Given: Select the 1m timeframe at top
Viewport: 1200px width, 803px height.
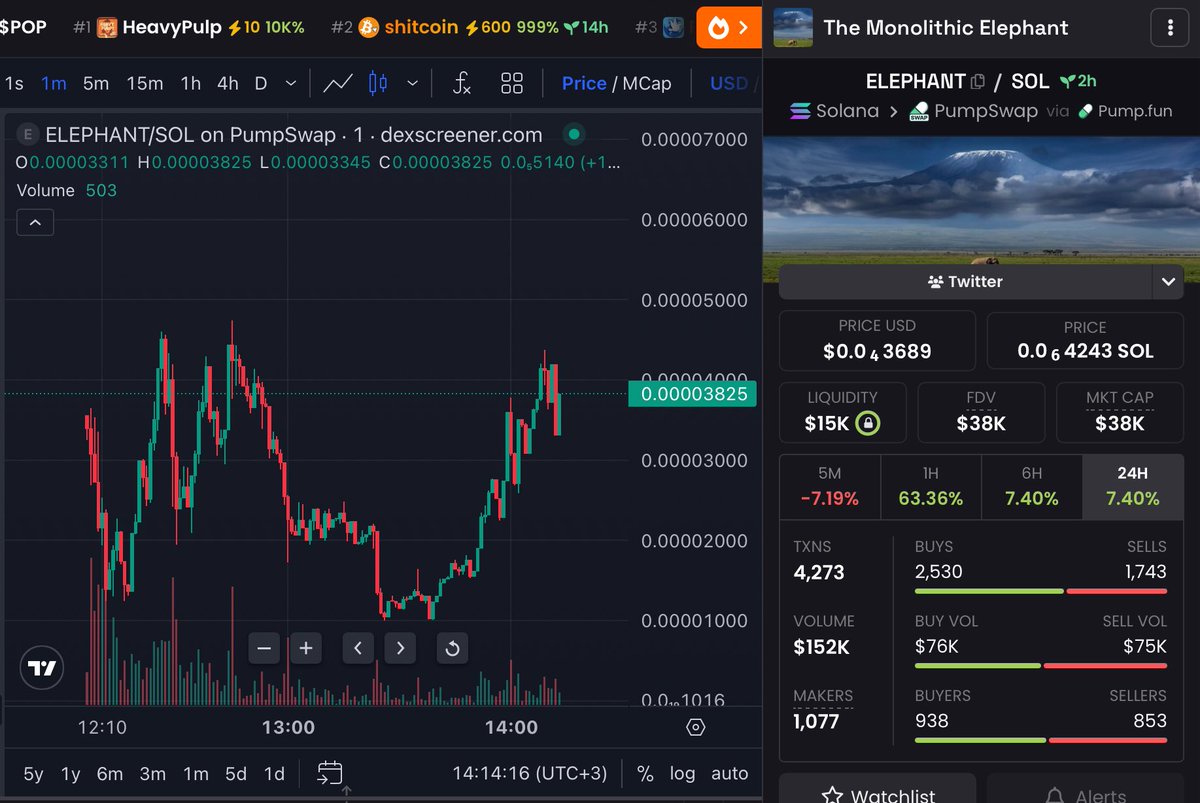Looking at the screenshot, I should [x=54, y=83].
